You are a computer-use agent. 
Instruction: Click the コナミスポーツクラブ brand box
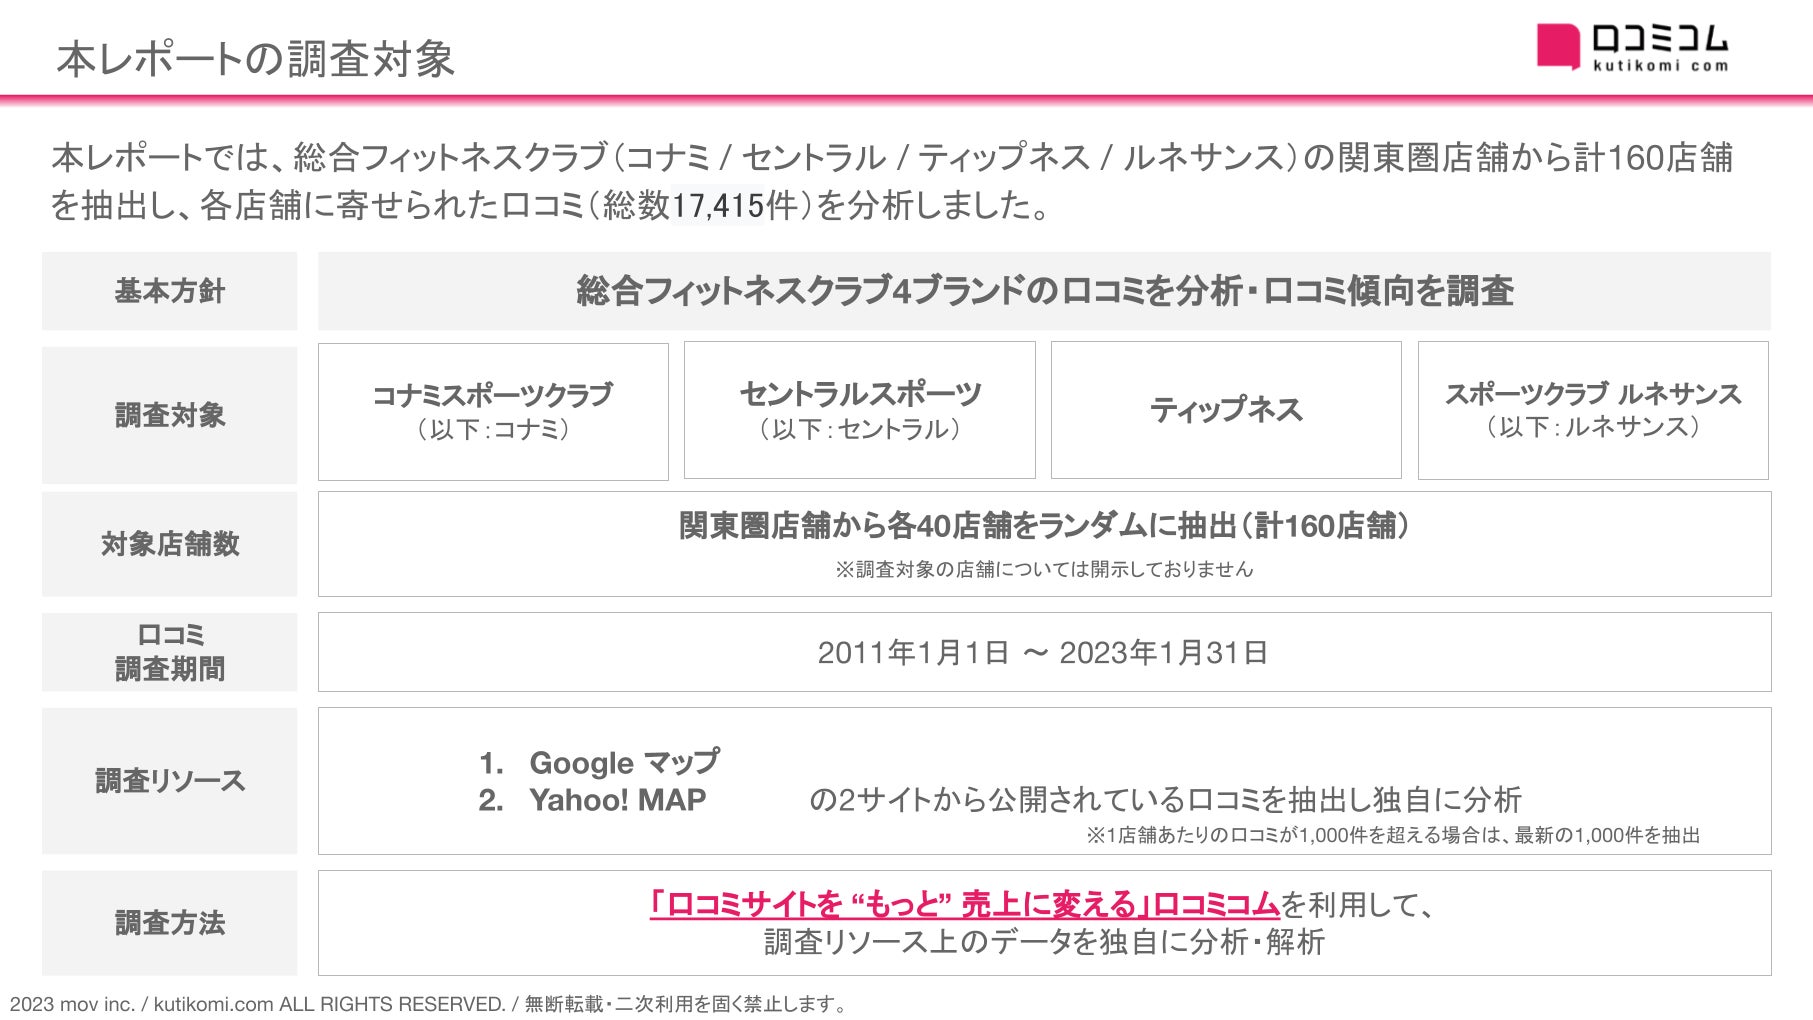tap(493, 412)
